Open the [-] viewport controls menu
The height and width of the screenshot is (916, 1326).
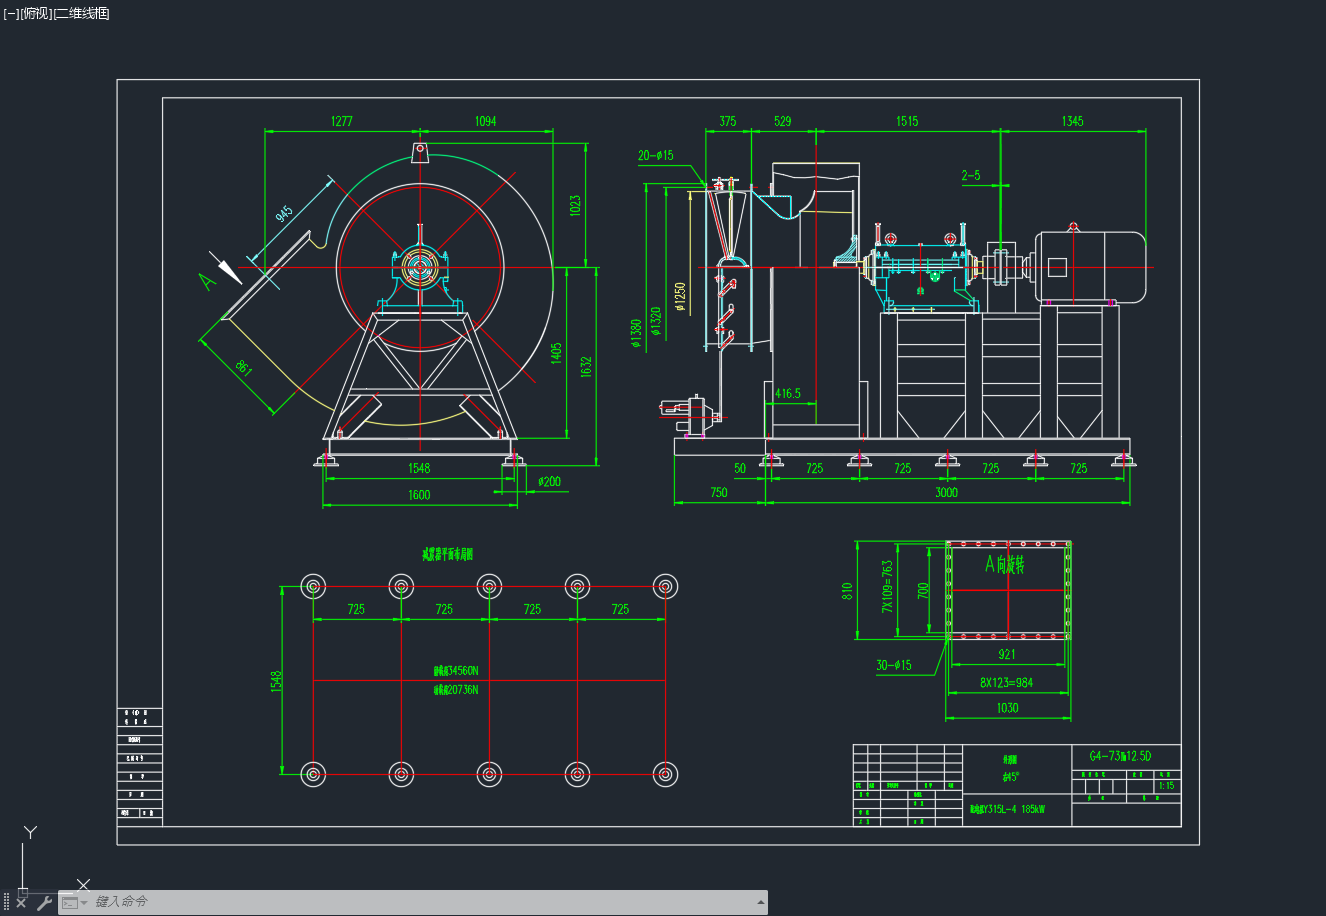tap(11, 14)
